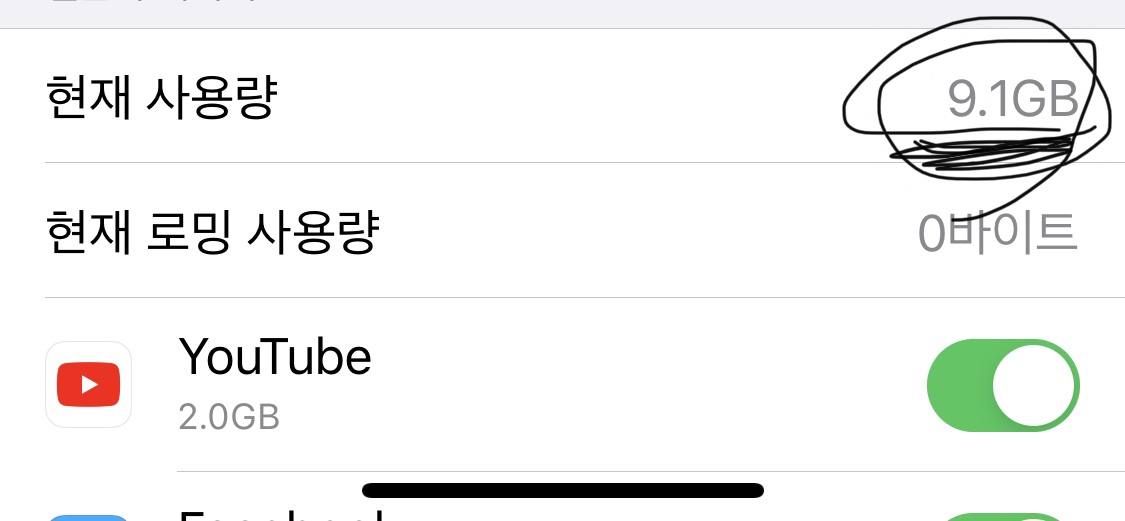The width and height of the screenshot is (1125, 521).
Task: Tap the YouTube app icon
Action: coord(89,385)
